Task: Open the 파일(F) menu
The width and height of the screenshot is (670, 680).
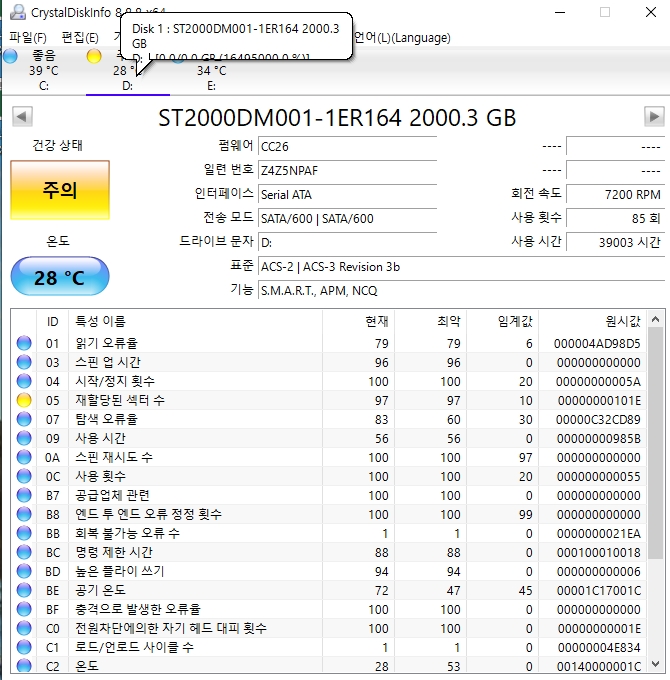Action: point(28,38)
